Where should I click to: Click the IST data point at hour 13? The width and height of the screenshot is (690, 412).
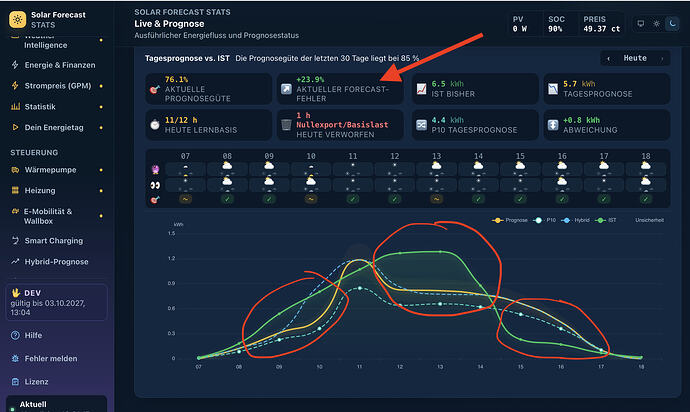click(440, 252)
